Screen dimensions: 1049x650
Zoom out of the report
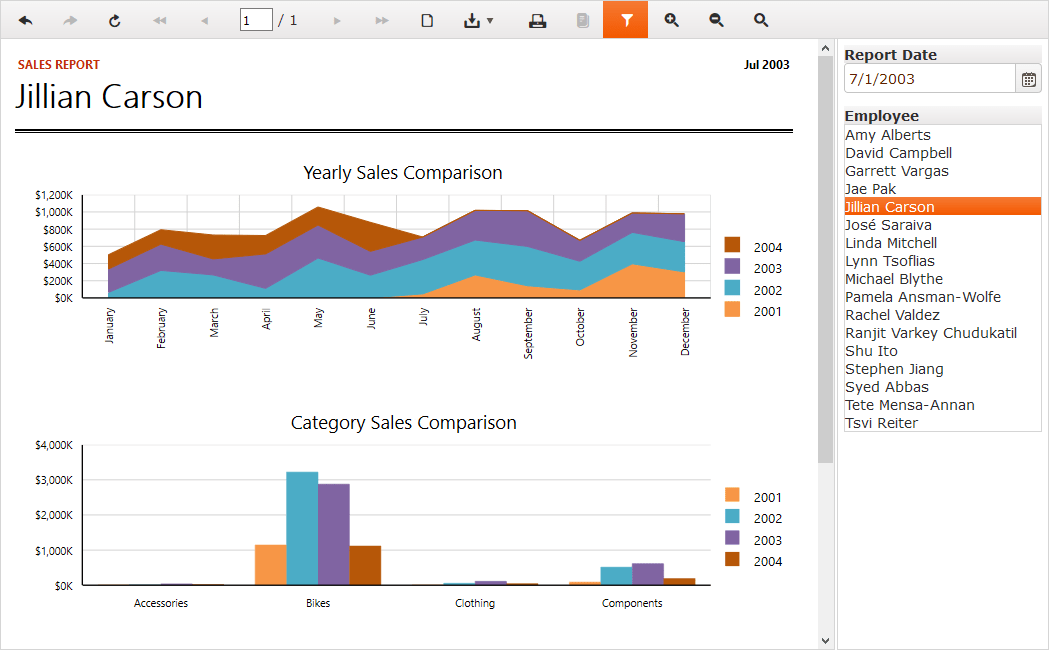pyautogui.click(x=717, y=20)
